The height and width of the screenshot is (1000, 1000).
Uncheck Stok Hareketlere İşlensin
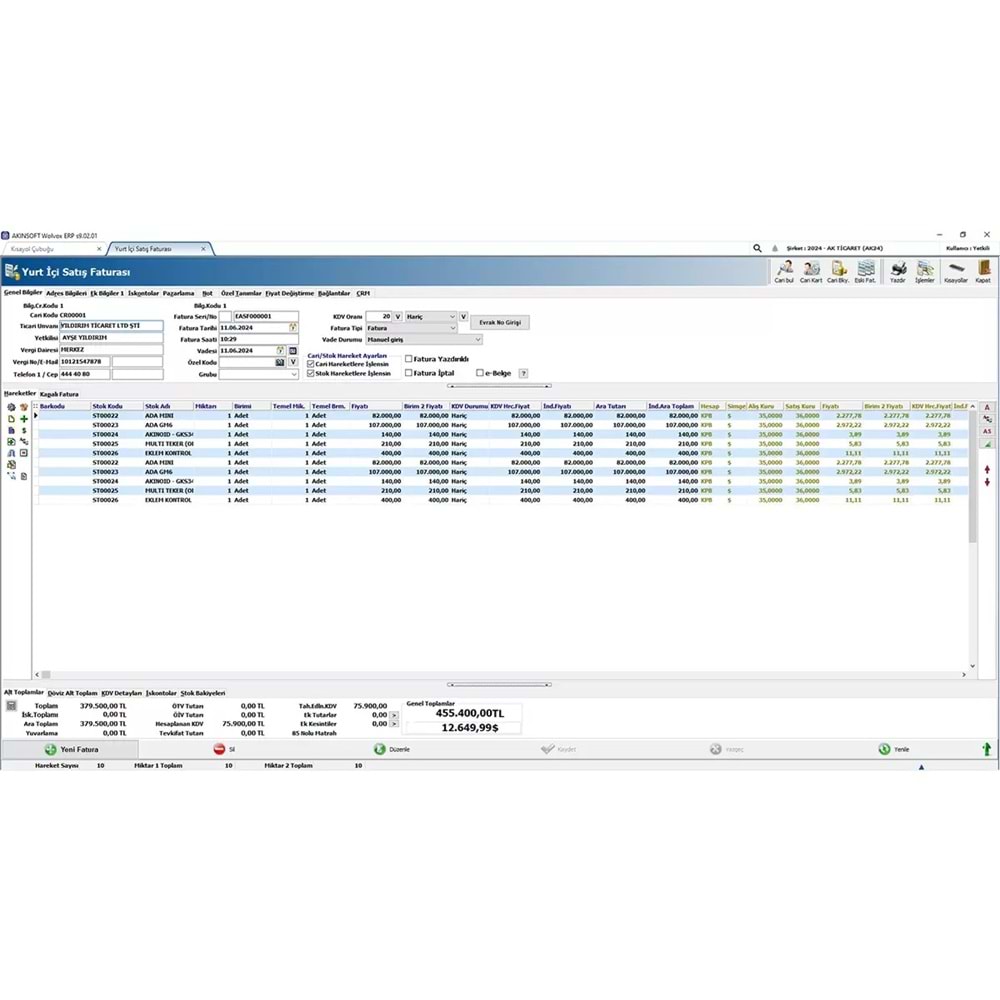click(310, 373)
